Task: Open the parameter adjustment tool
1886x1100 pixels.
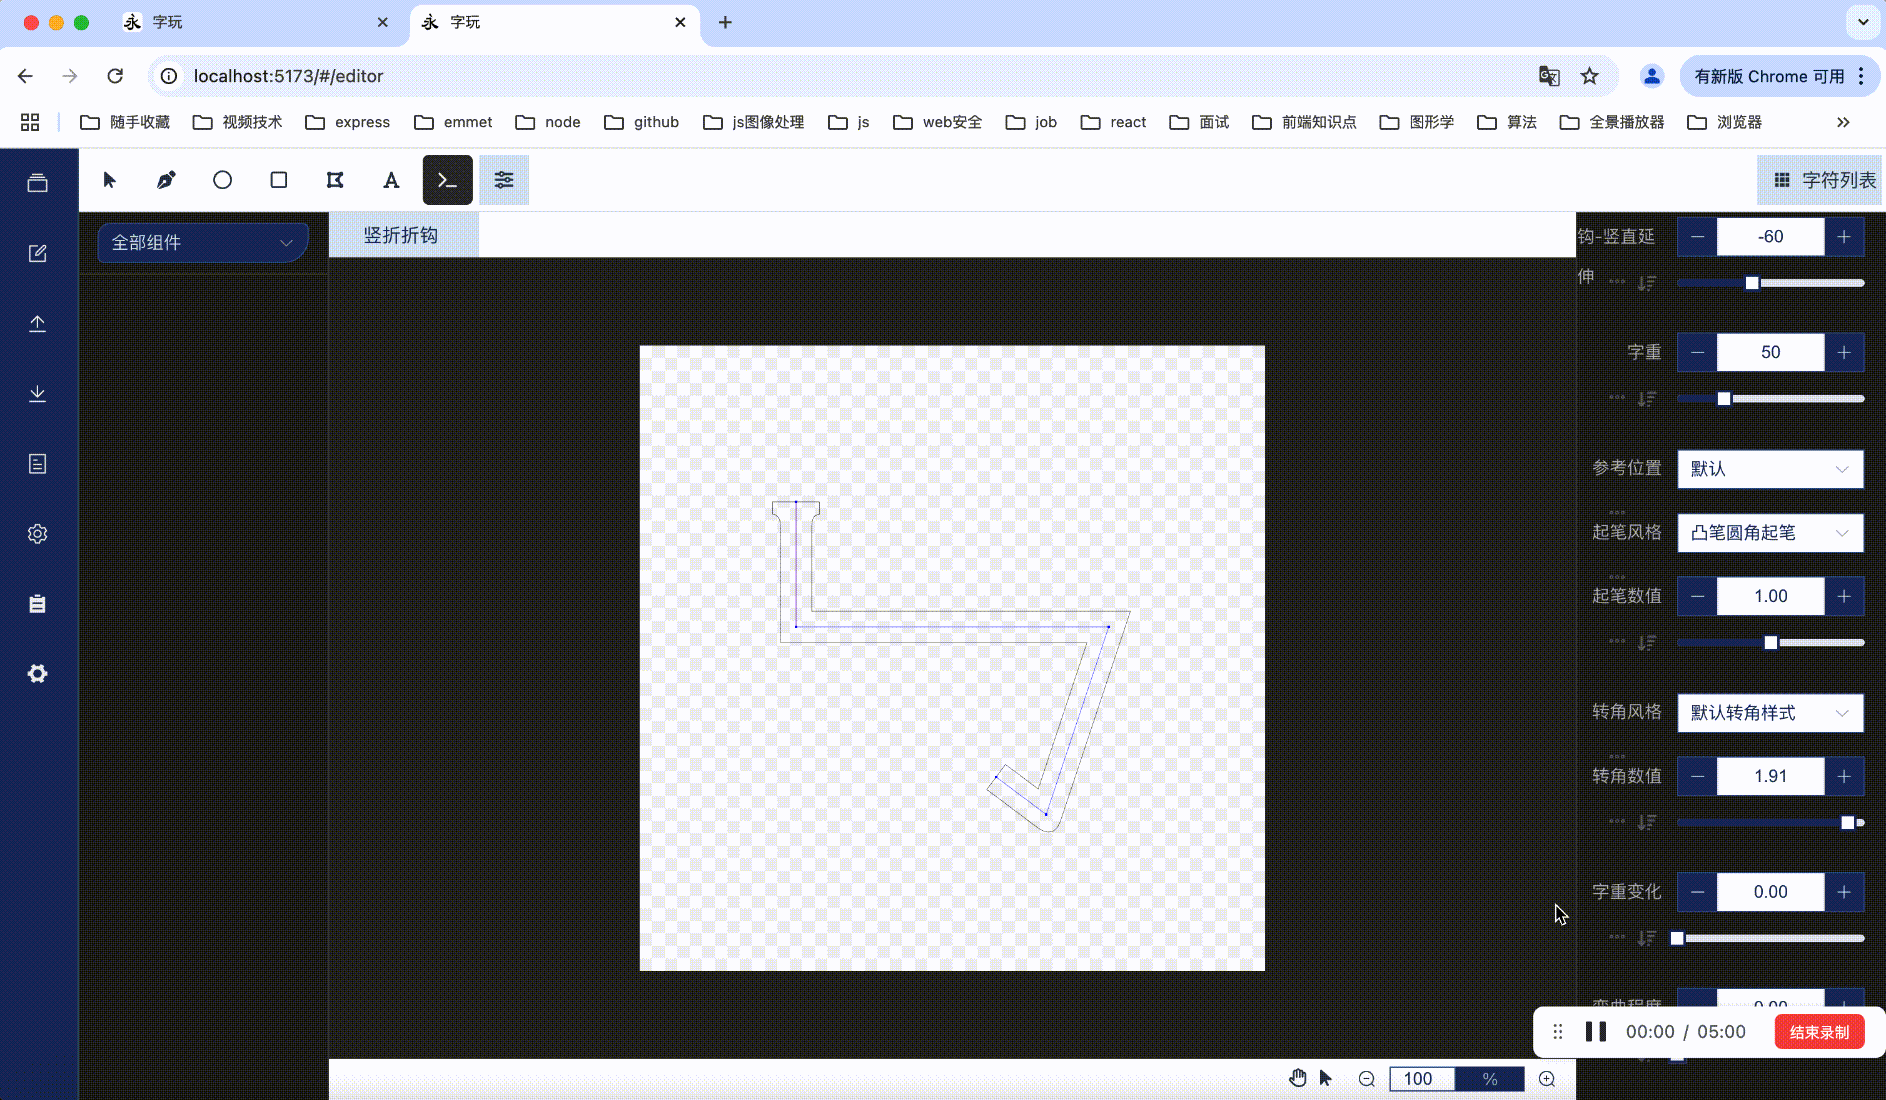Action: coord(504,180)
